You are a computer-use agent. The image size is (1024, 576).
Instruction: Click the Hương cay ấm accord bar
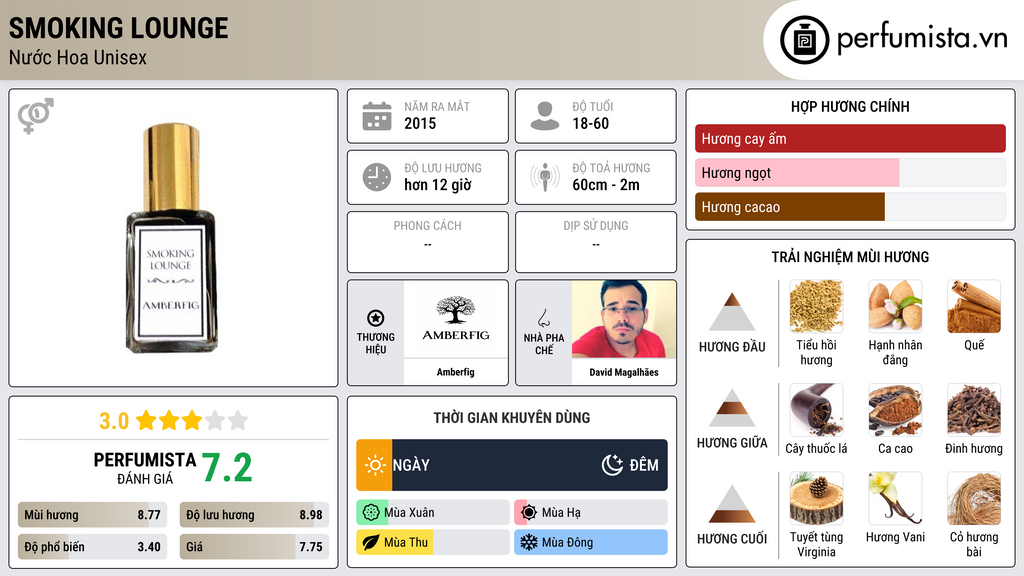tap(850, 138)
